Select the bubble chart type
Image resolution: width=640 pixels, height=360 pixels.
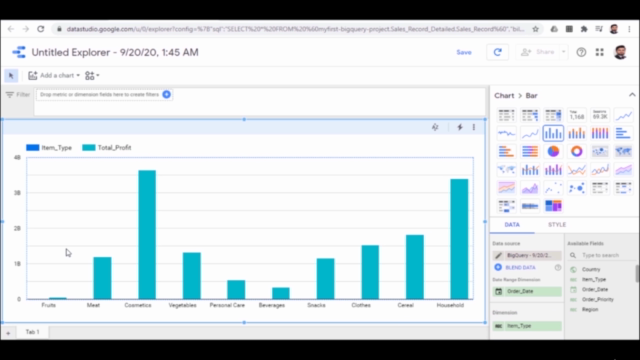577,188
